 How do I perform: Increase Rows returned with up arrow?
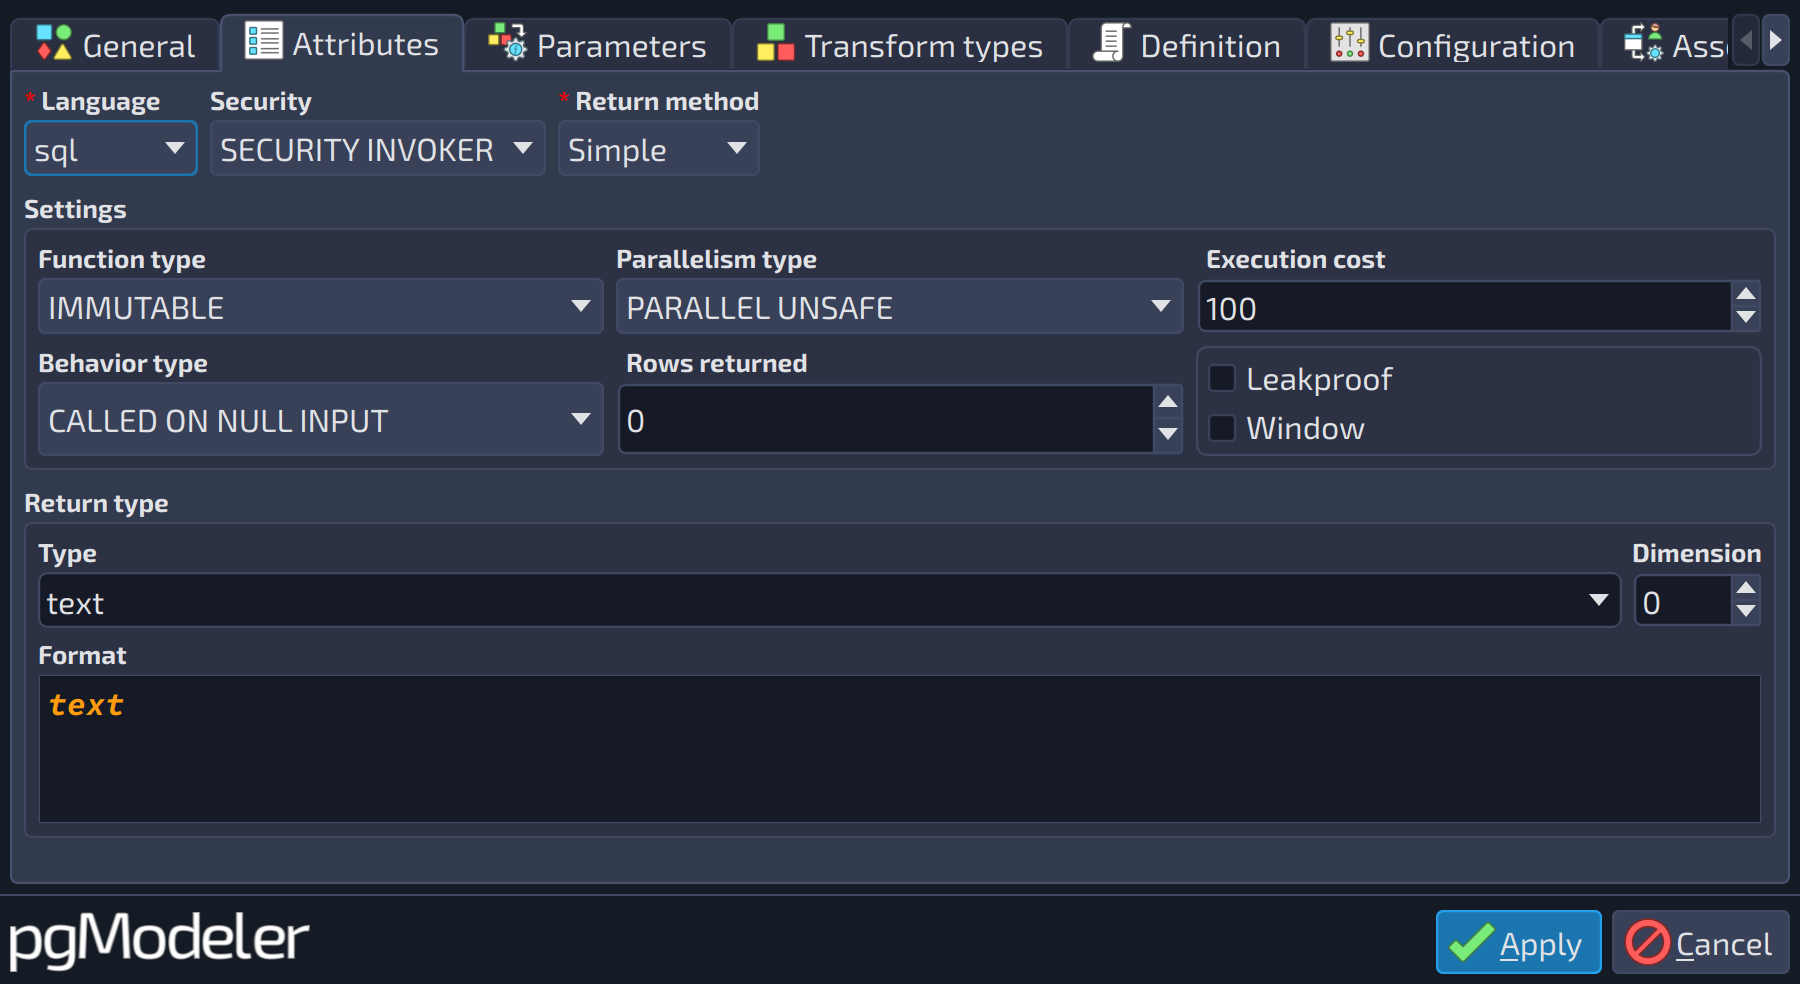(x=1168, y=402)
